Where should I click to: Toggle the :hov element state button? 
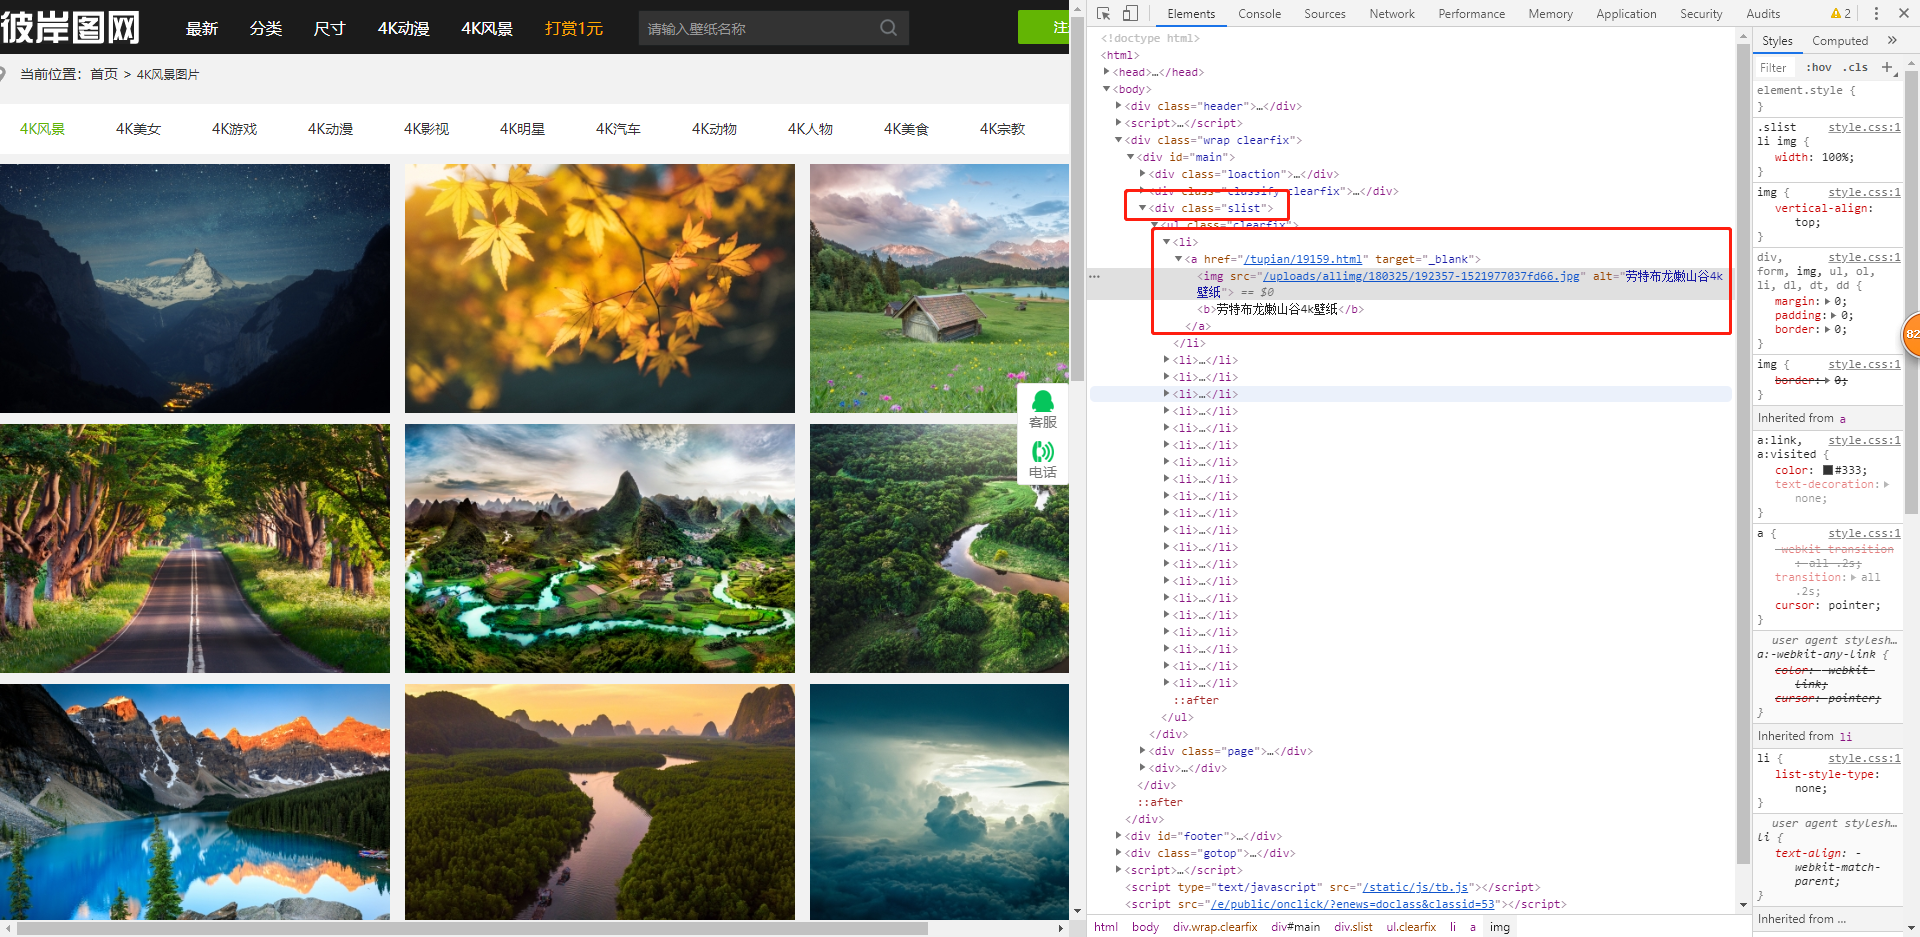[x=1819, y=67]
